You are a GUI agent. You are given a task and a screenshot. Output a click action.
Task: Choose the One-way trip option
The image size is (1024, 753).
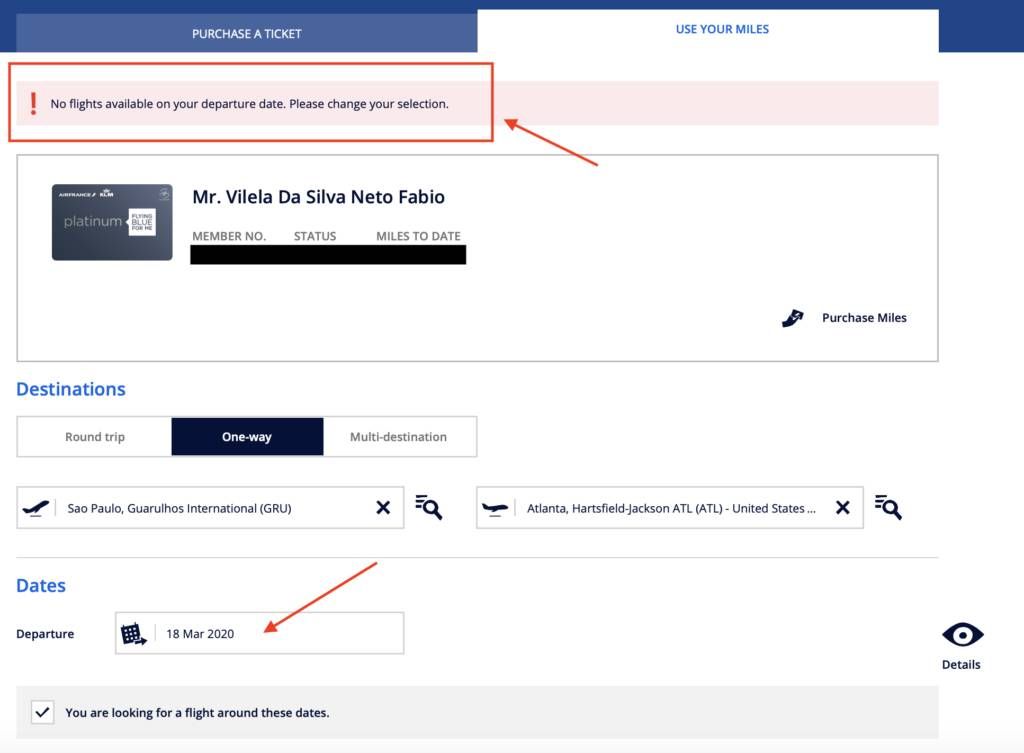(x=247, y=437)
